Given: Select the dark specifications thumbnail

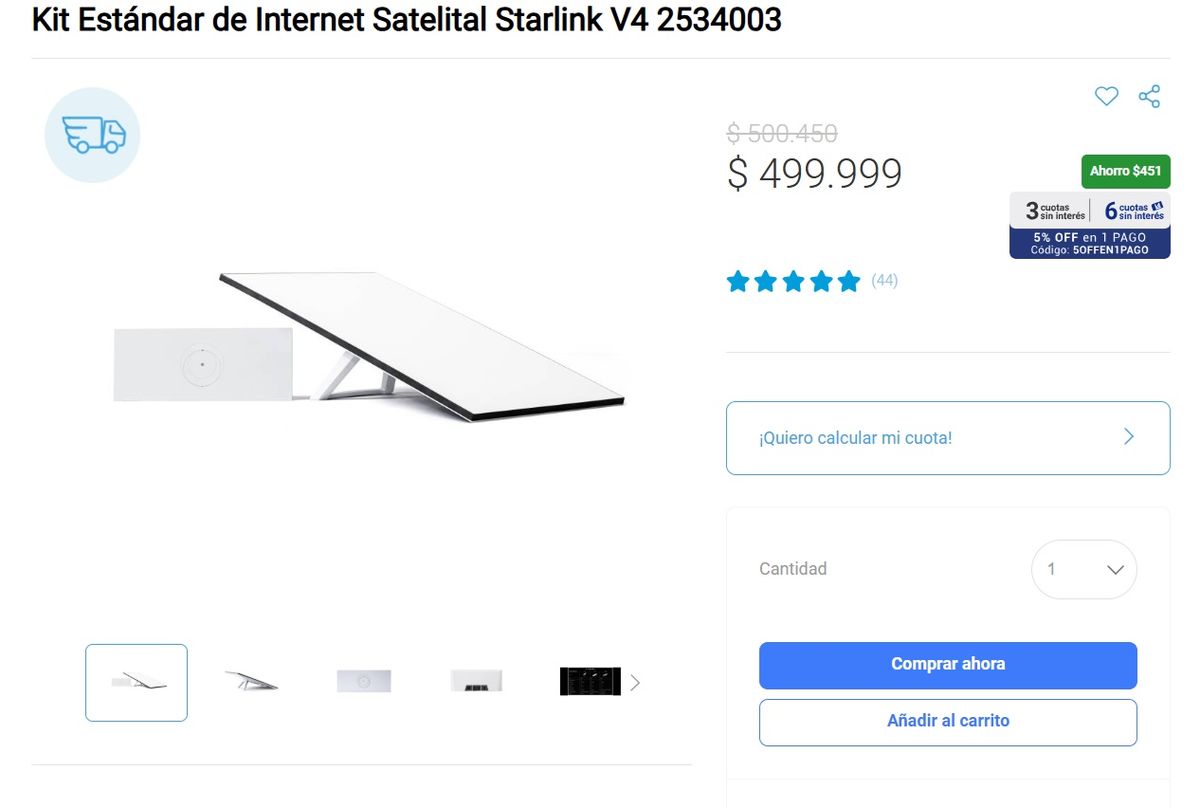Looking at the screenshot, I should pos(590,682).
